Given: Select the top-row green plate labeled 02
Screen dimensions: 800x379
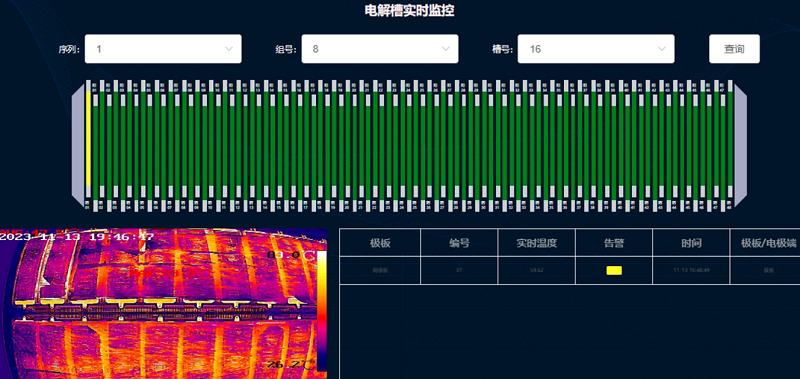Looking at the screenshot, I should click(102, 139).
